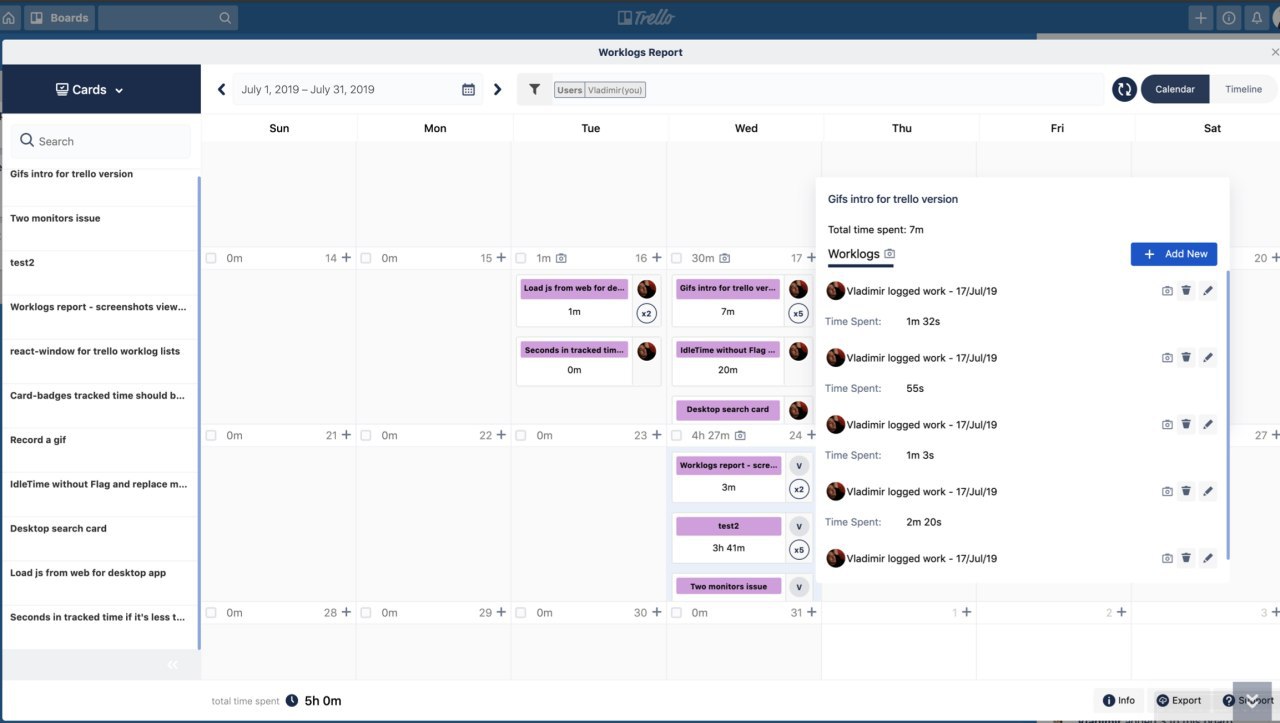Open 'Seconds in tracked tim...' calendar card
This screenshot has width=1280, height=723.
tap(574, 350)
